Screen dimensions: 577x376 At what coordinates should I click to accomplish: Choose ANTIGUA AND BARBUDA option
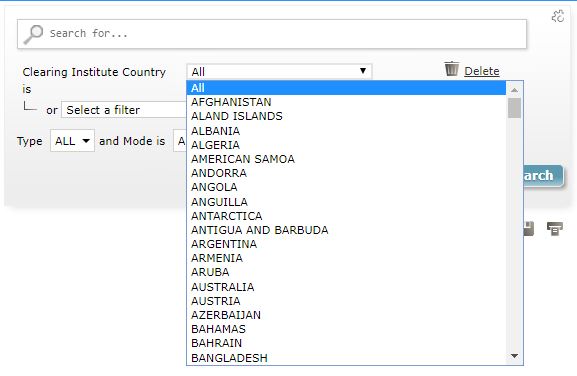346,230
